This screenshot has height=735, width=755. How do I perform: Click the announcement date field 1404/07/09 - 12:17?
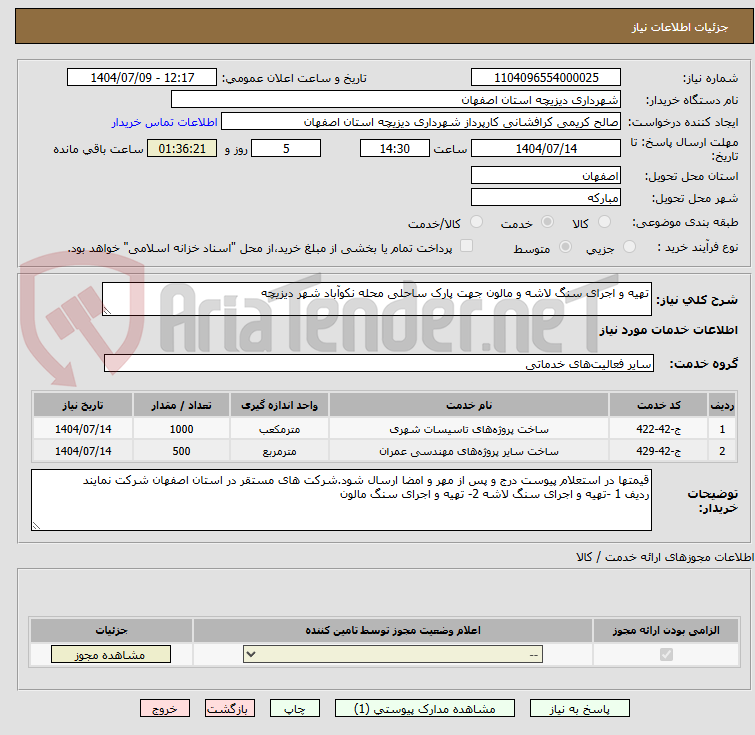coord(142,78)
